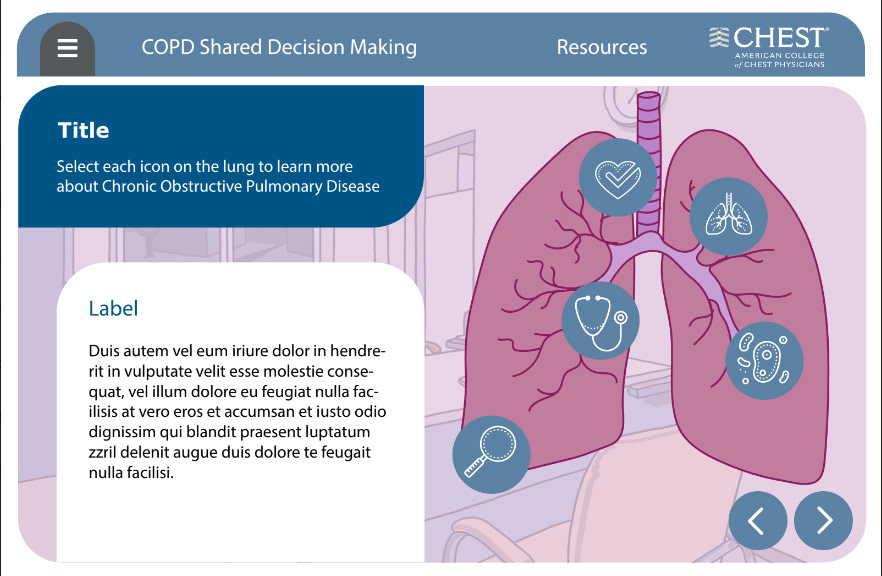Select the stethoscope icon on the lung

pyautogui.click(x=600, y=320)
